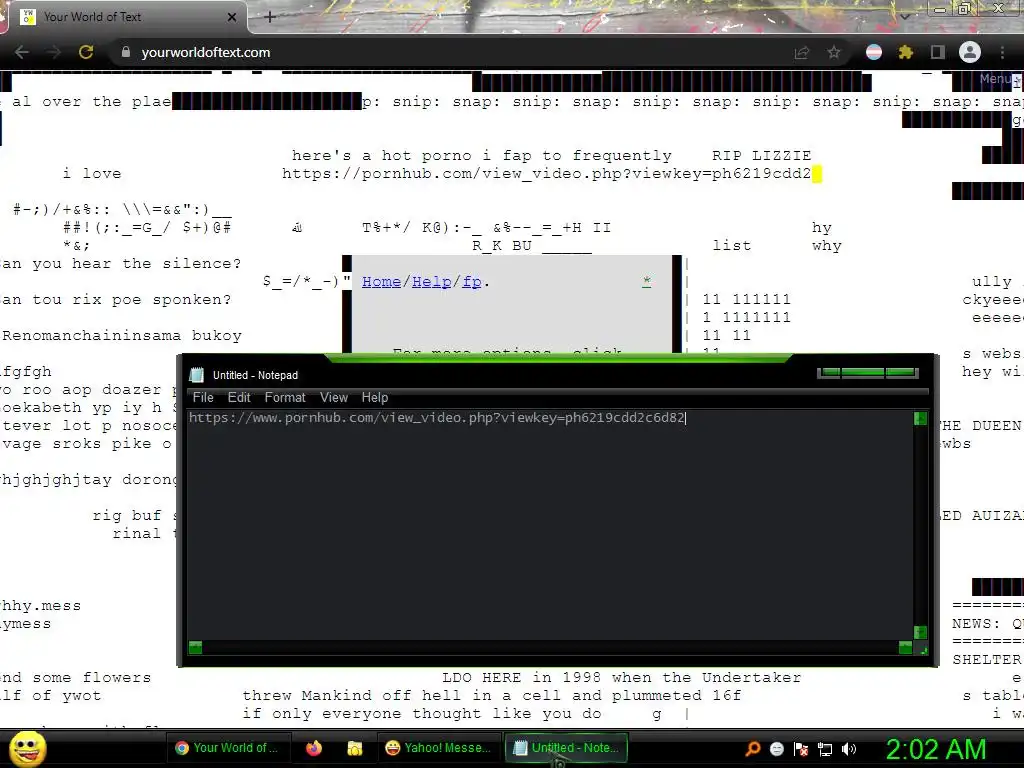Open the network tray icon

[x=825, y=749]
